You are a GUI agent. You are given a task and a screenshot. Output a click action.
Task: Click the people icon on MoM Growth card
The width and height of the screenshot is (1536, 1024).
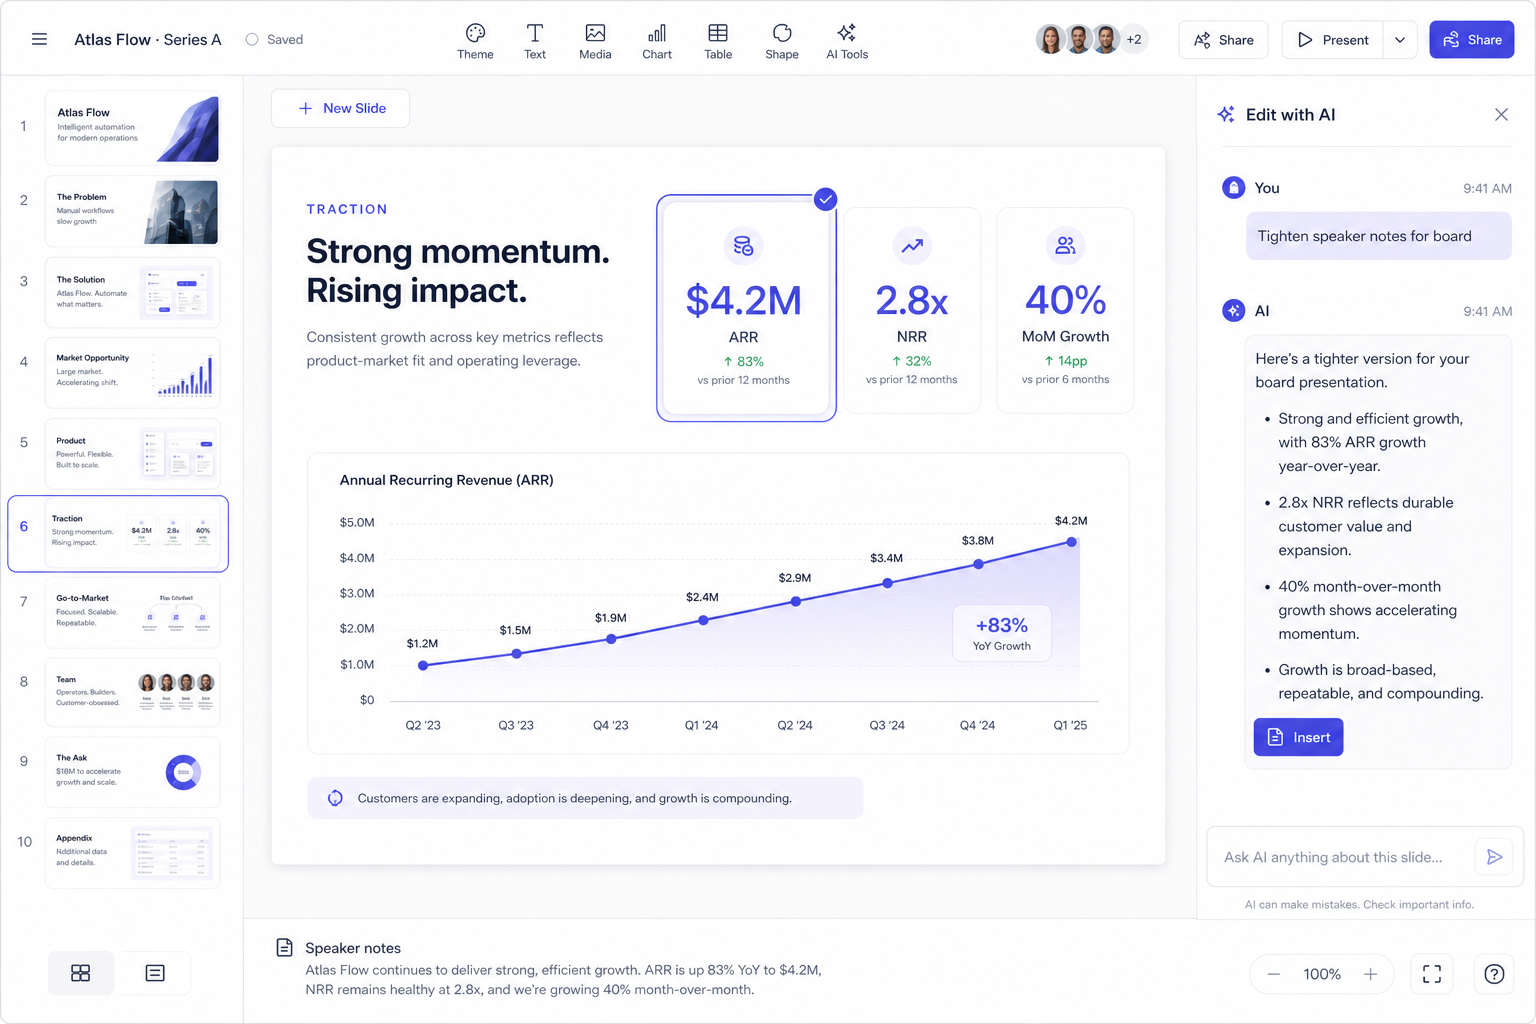click(x=1065, y=246)
